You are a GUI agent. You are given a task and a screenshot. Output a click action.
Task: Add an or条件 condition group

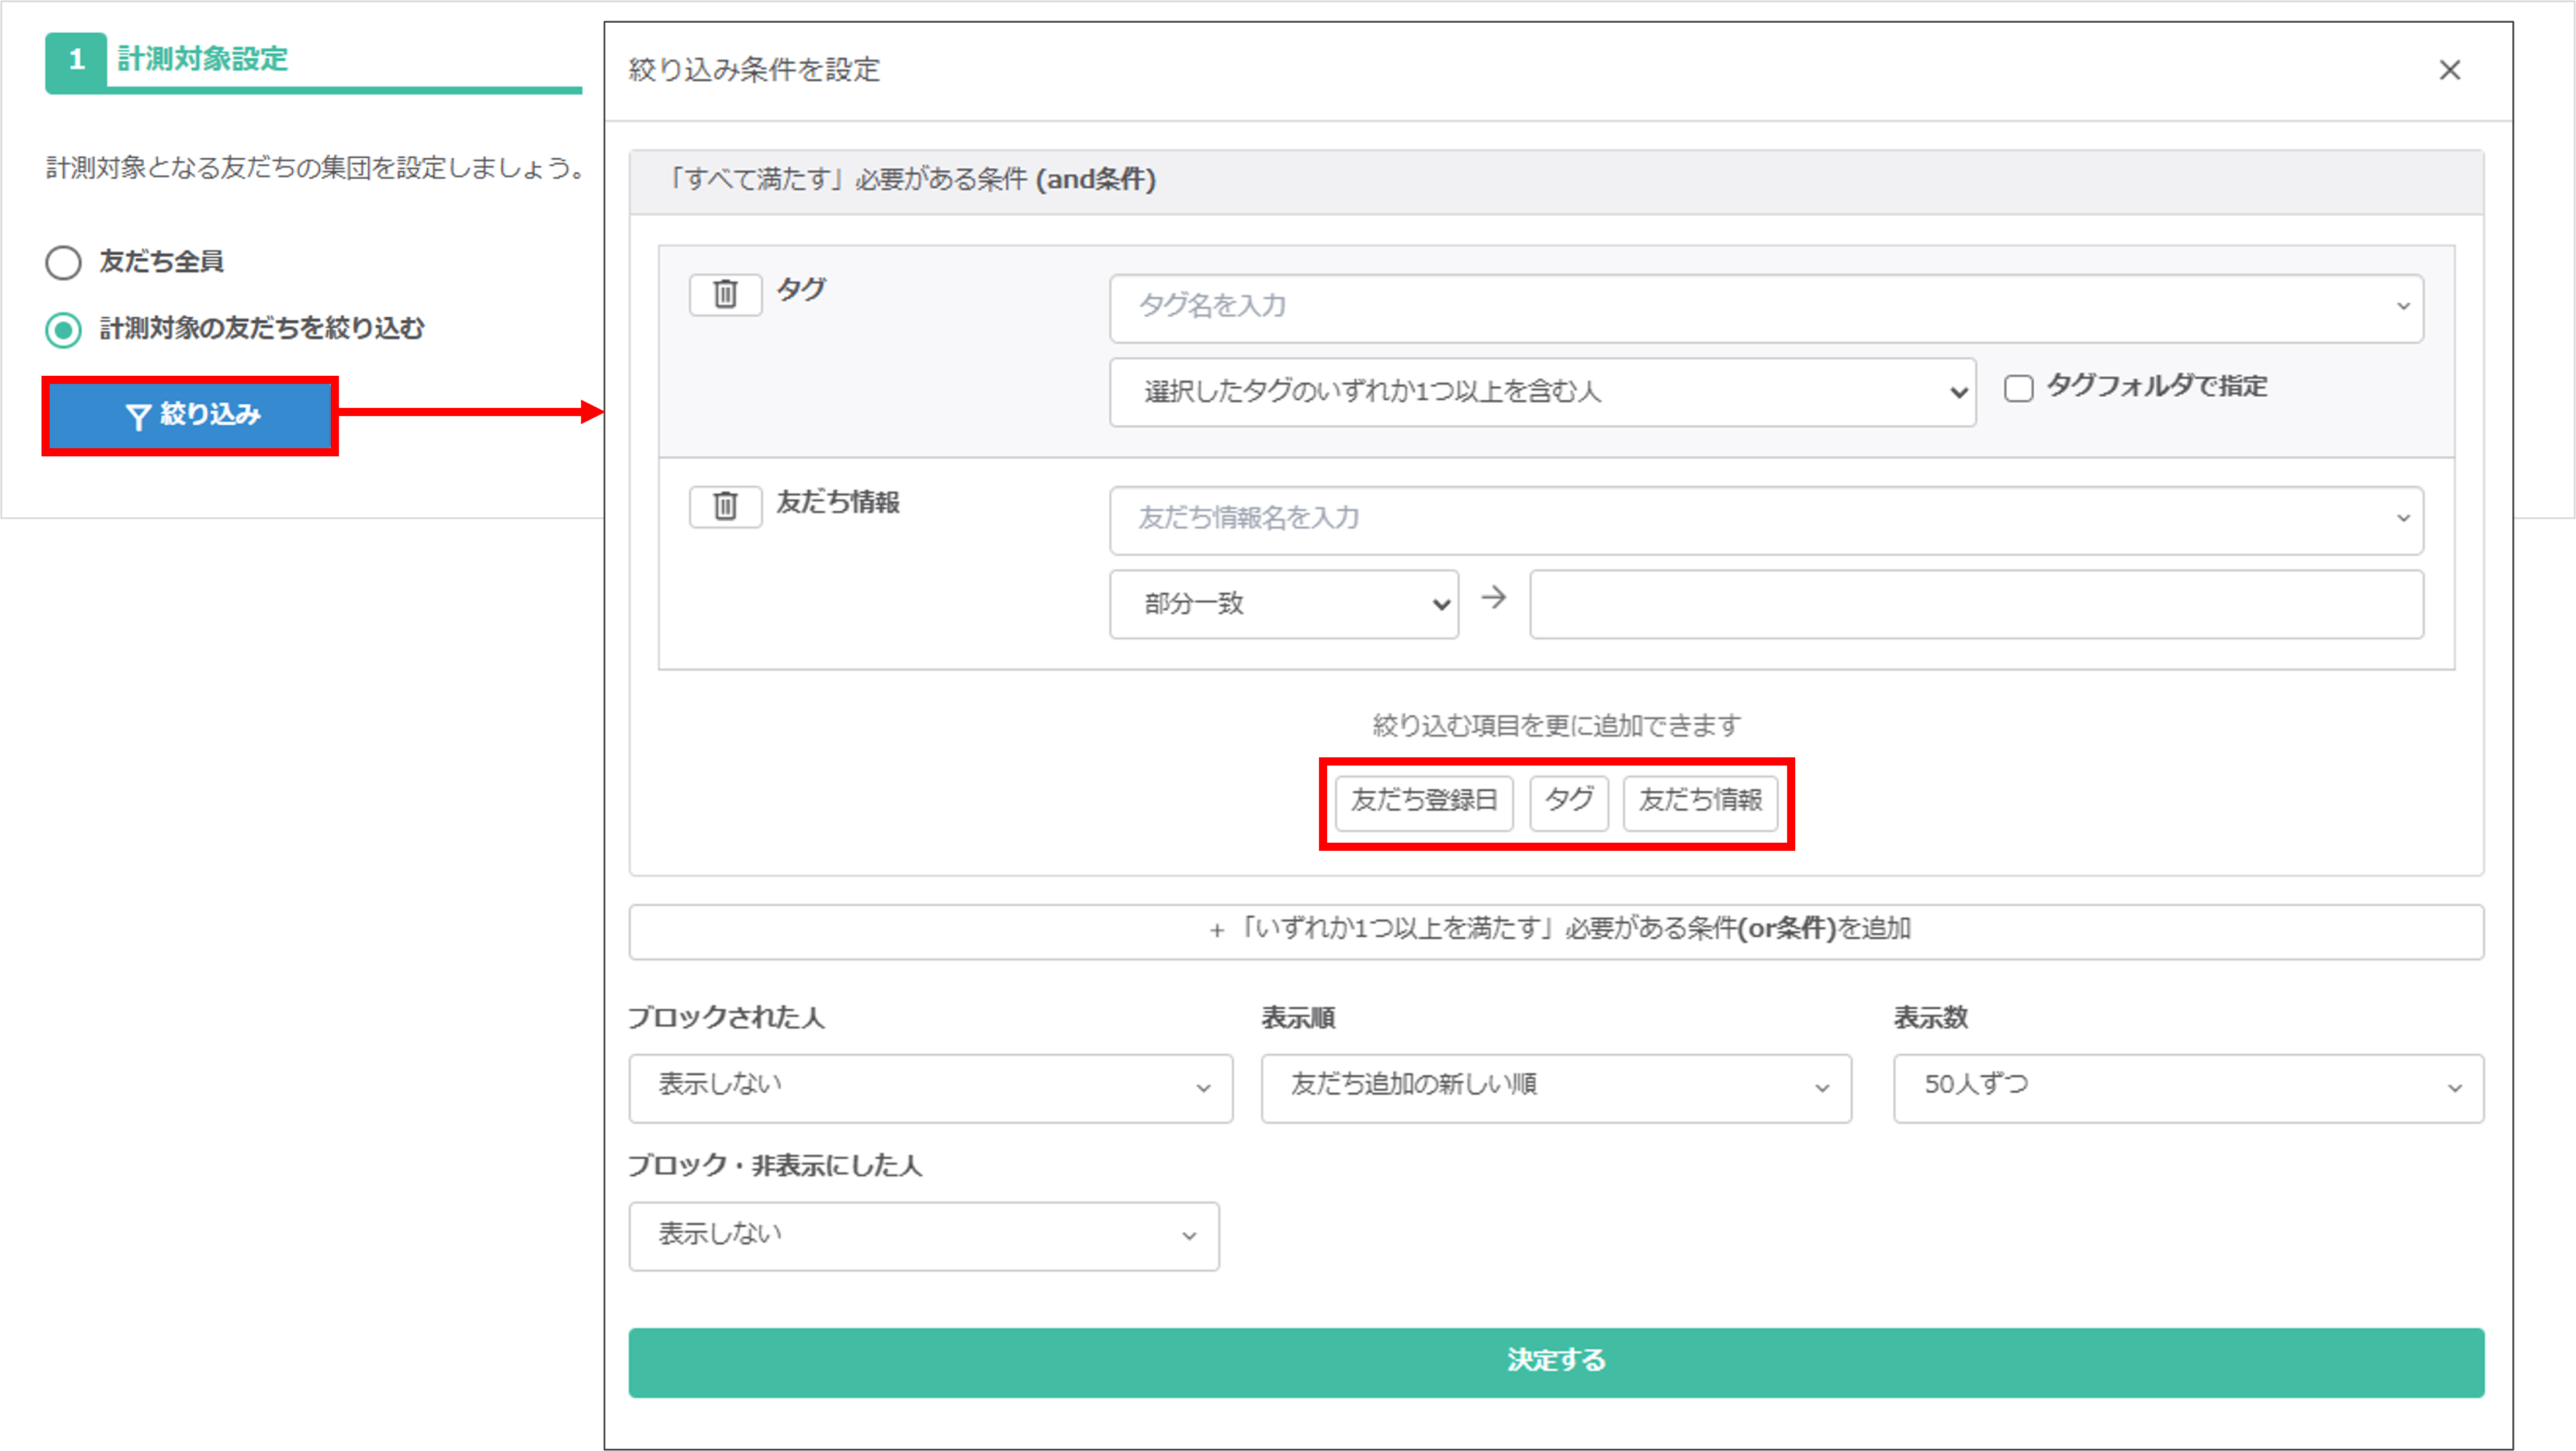(x=1555, y=930)
